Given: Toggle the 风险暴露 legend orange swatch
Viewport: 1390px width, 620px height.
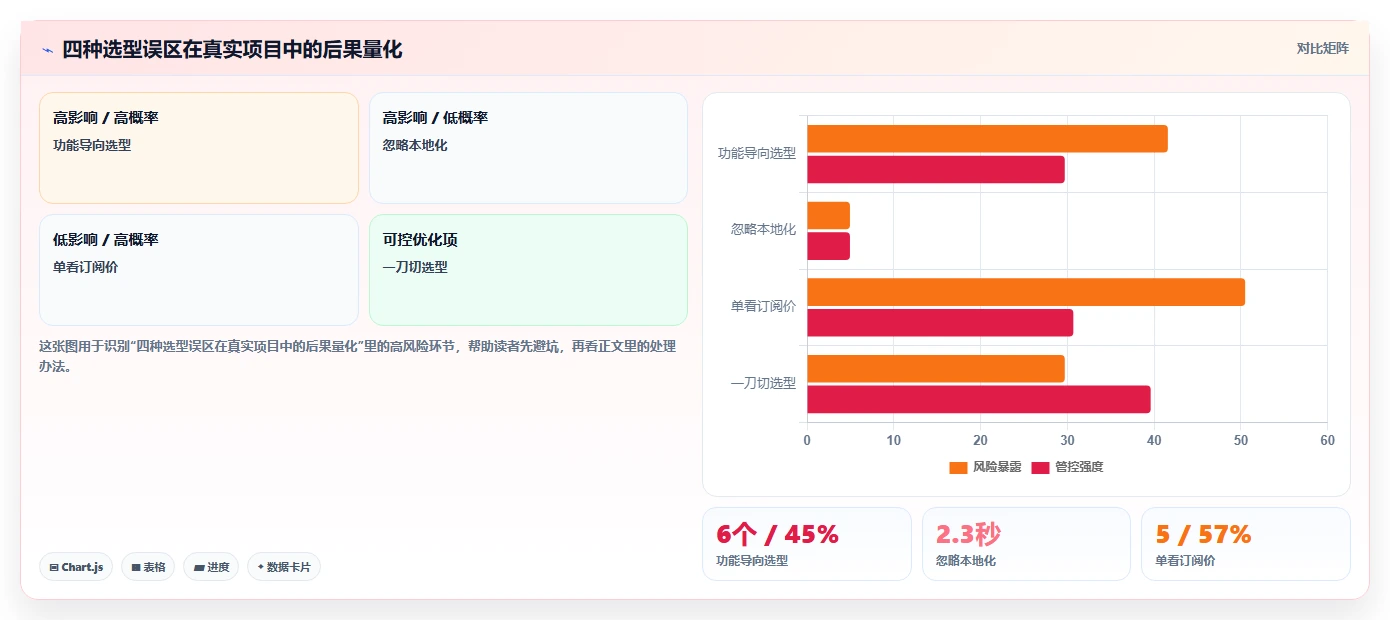Looking at the screenshot, I should click(958, 467).
